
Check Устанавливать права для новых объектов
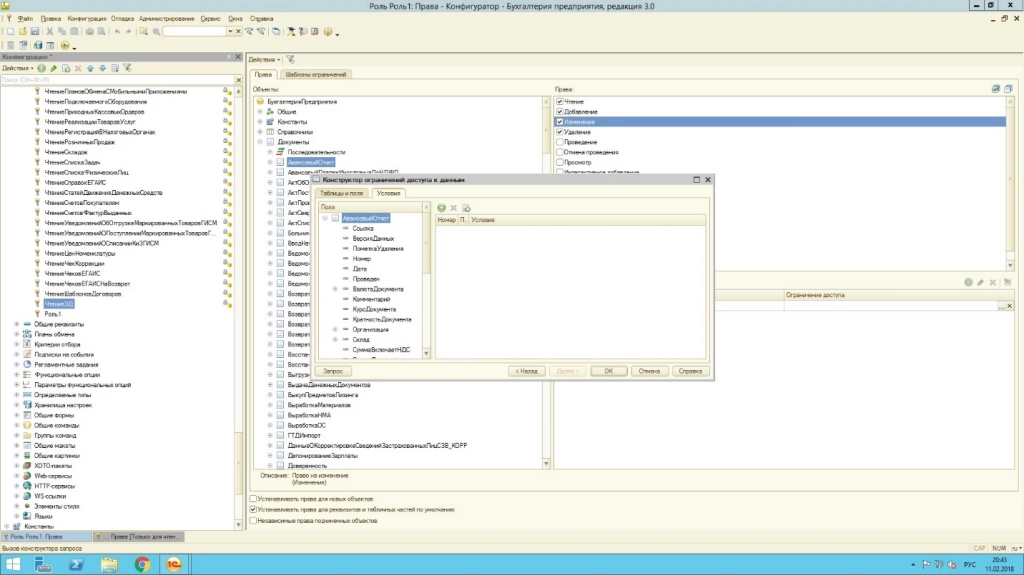point(252,498)
